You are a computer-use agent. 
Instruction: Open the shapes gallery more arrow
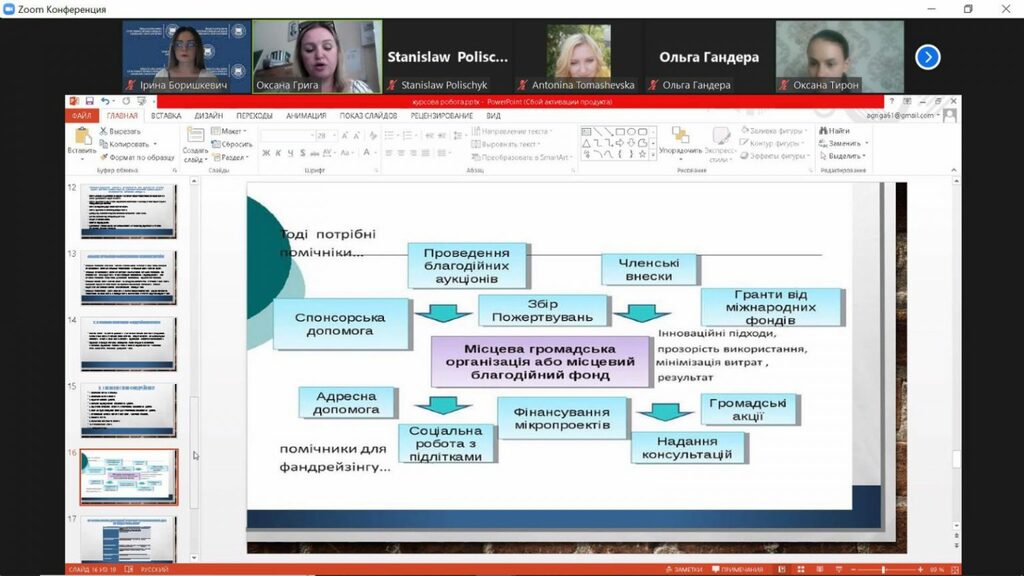[x=652, y=155]
